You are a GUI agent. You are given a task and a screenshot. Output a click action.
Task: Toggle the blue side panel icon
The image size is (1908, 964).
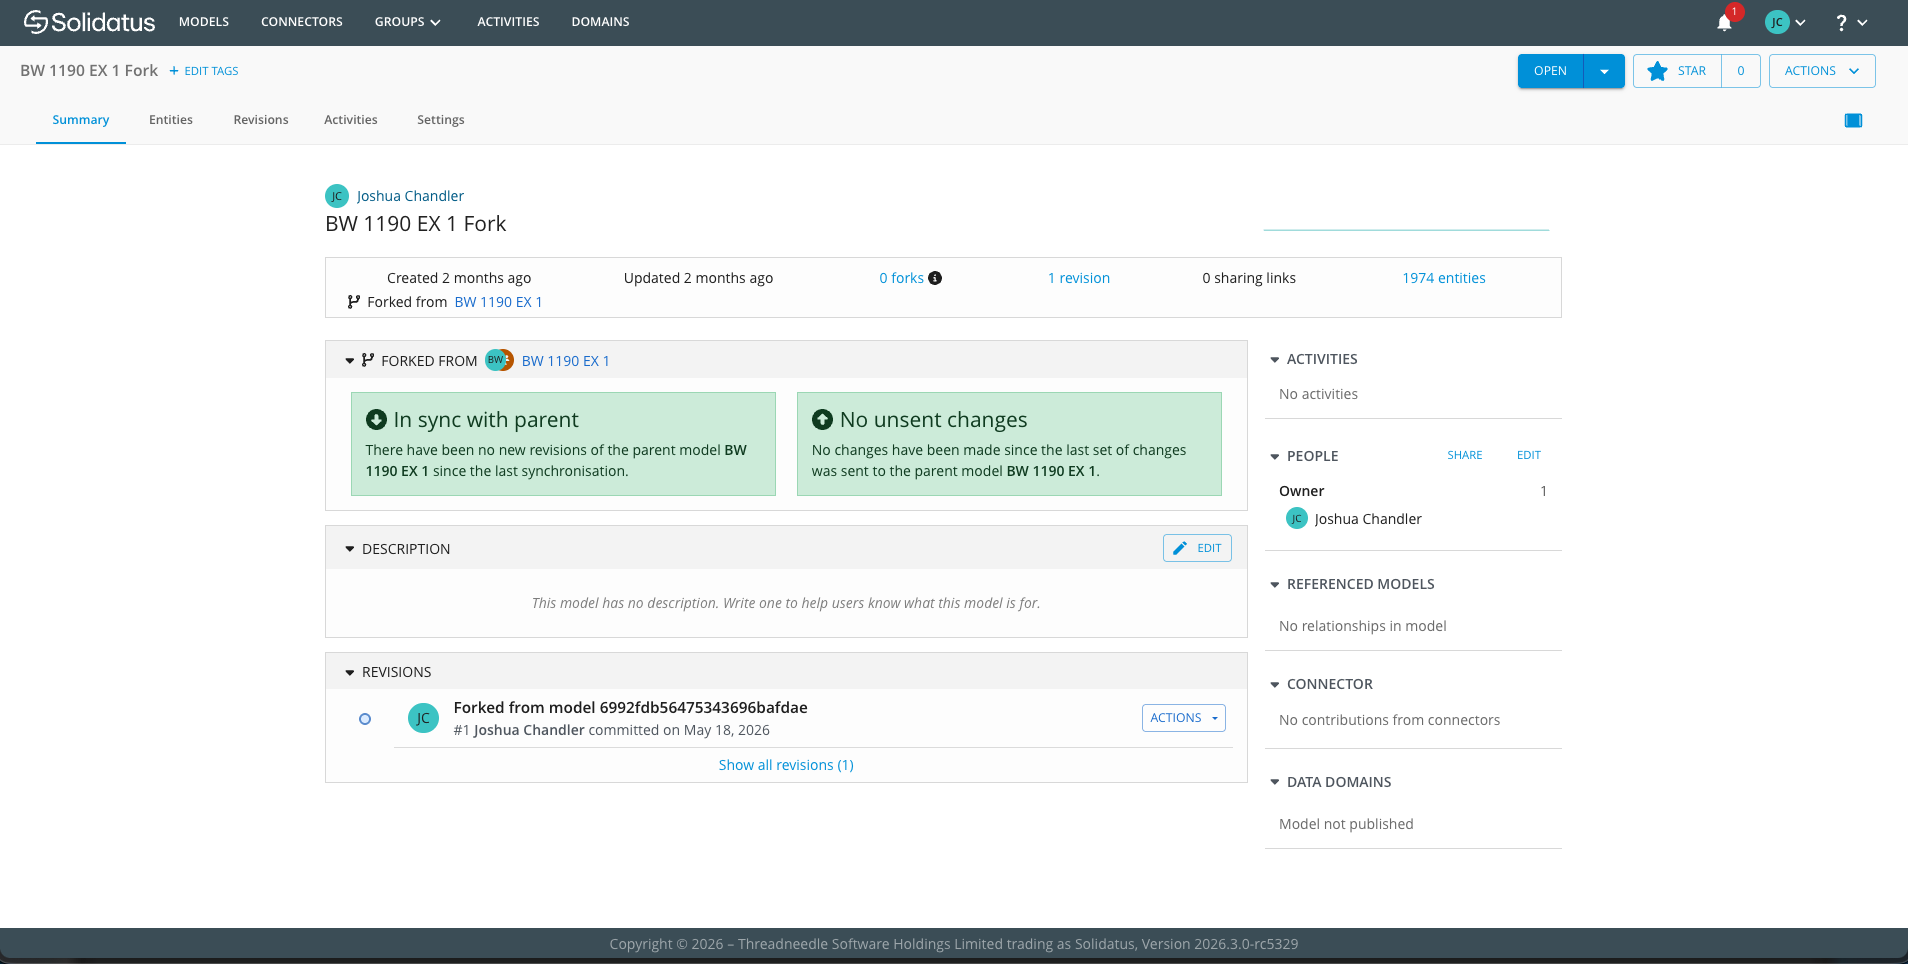[x=1853, y=120]
